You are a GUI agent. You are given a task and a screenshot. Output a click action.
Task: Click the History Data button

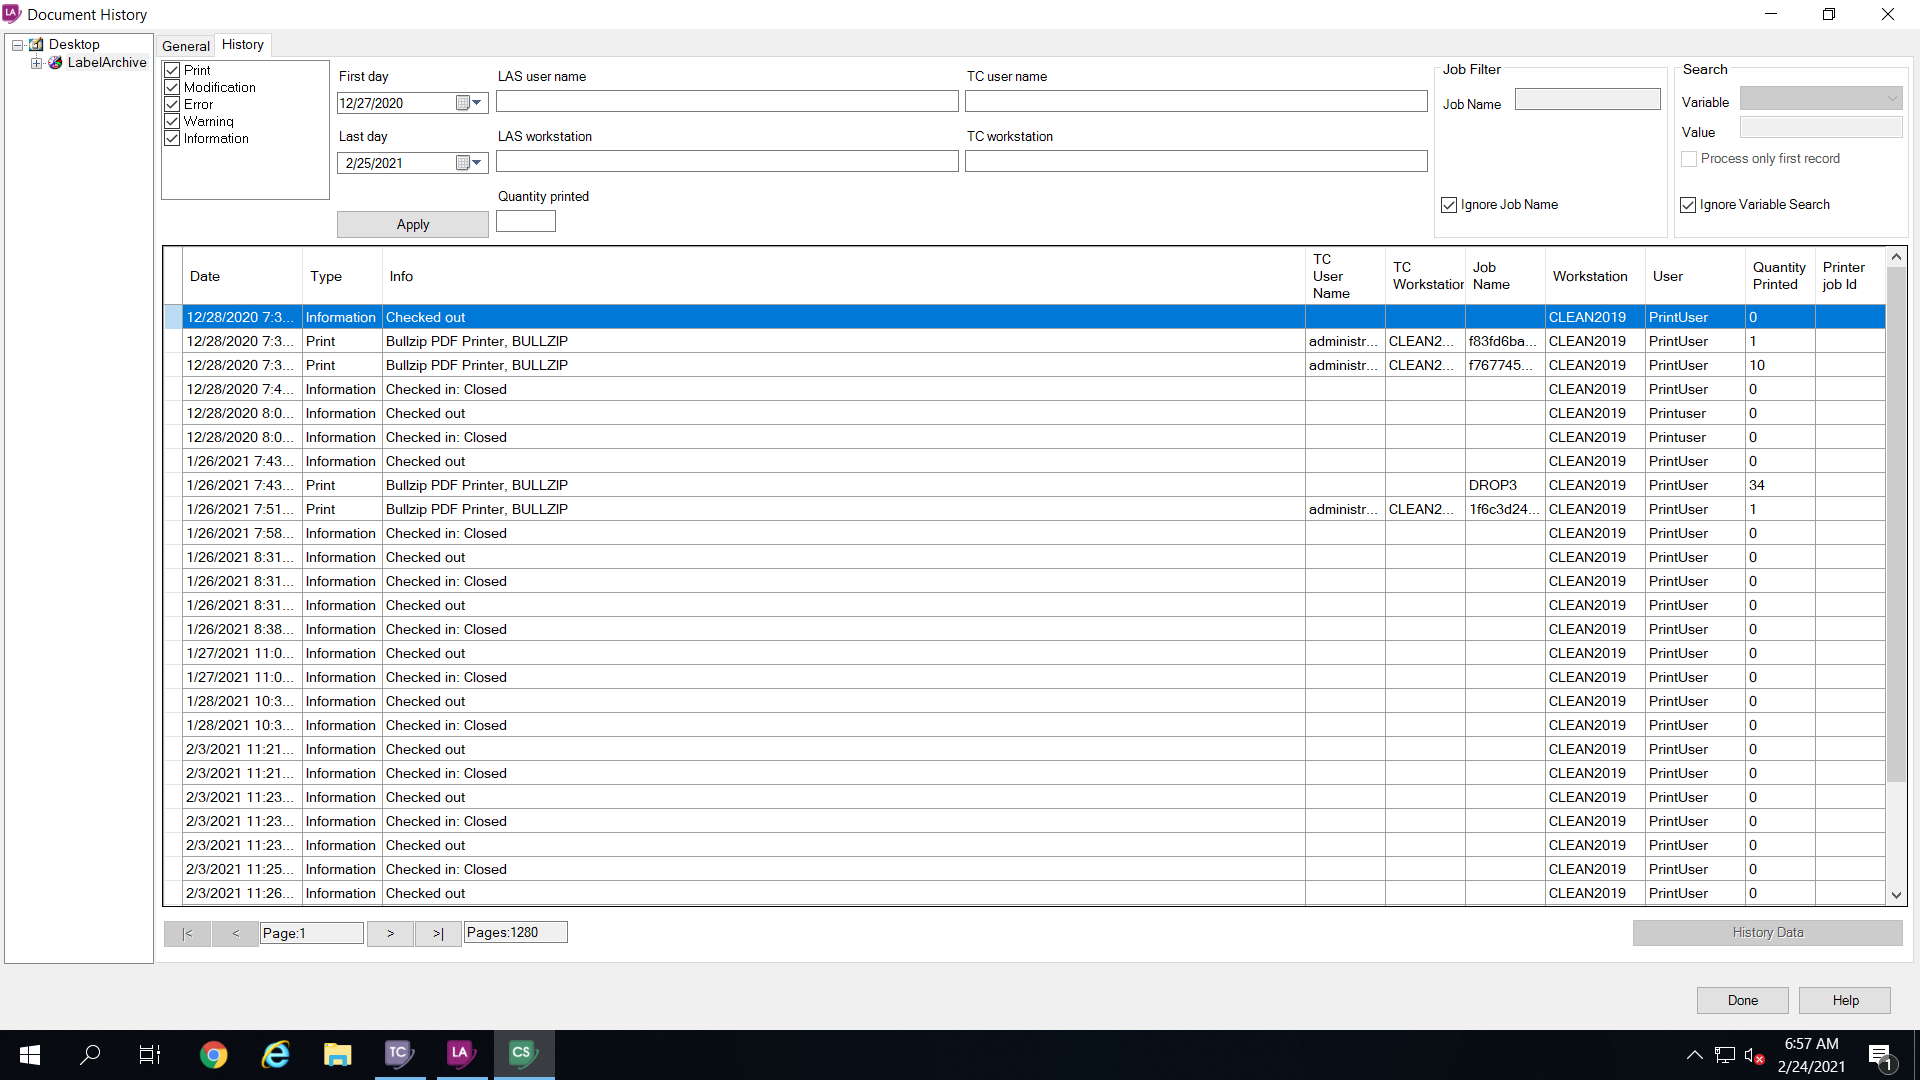[x=1767, y=932]
